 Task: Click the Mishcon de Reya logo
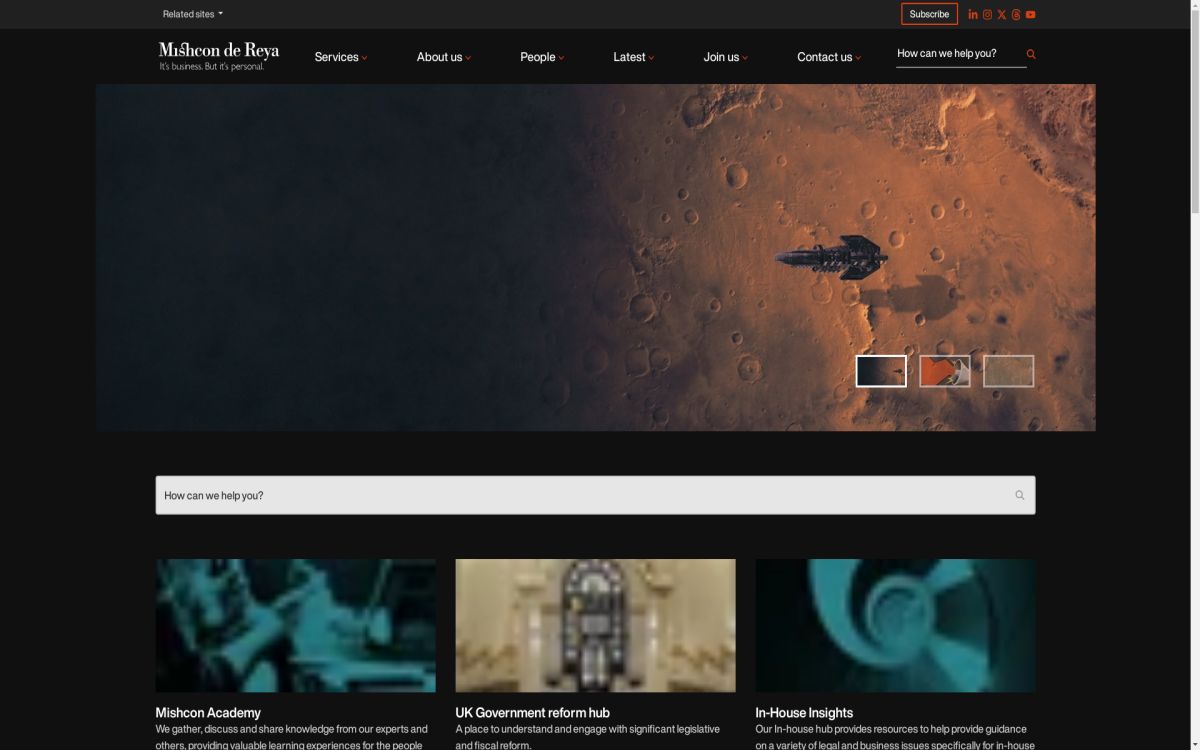(218, 56)
